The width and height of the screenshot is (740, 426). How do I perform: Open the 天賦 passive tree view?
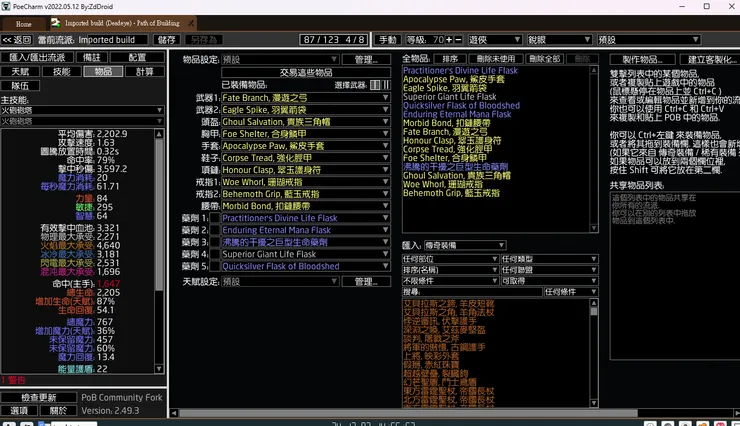pos(20,72)
